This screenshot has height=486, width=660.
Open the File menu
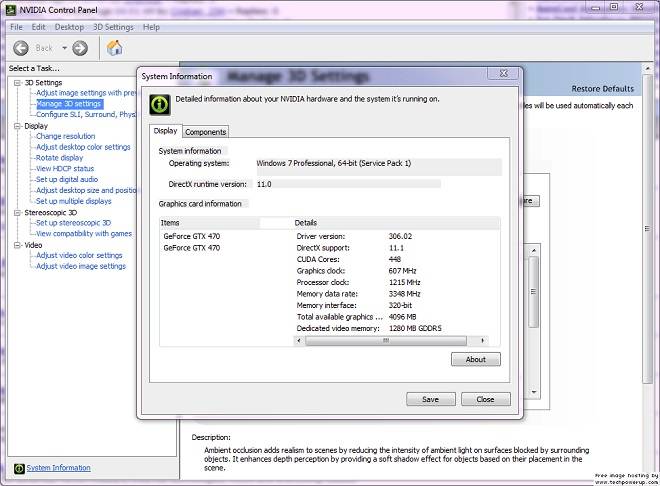[16, 27]
